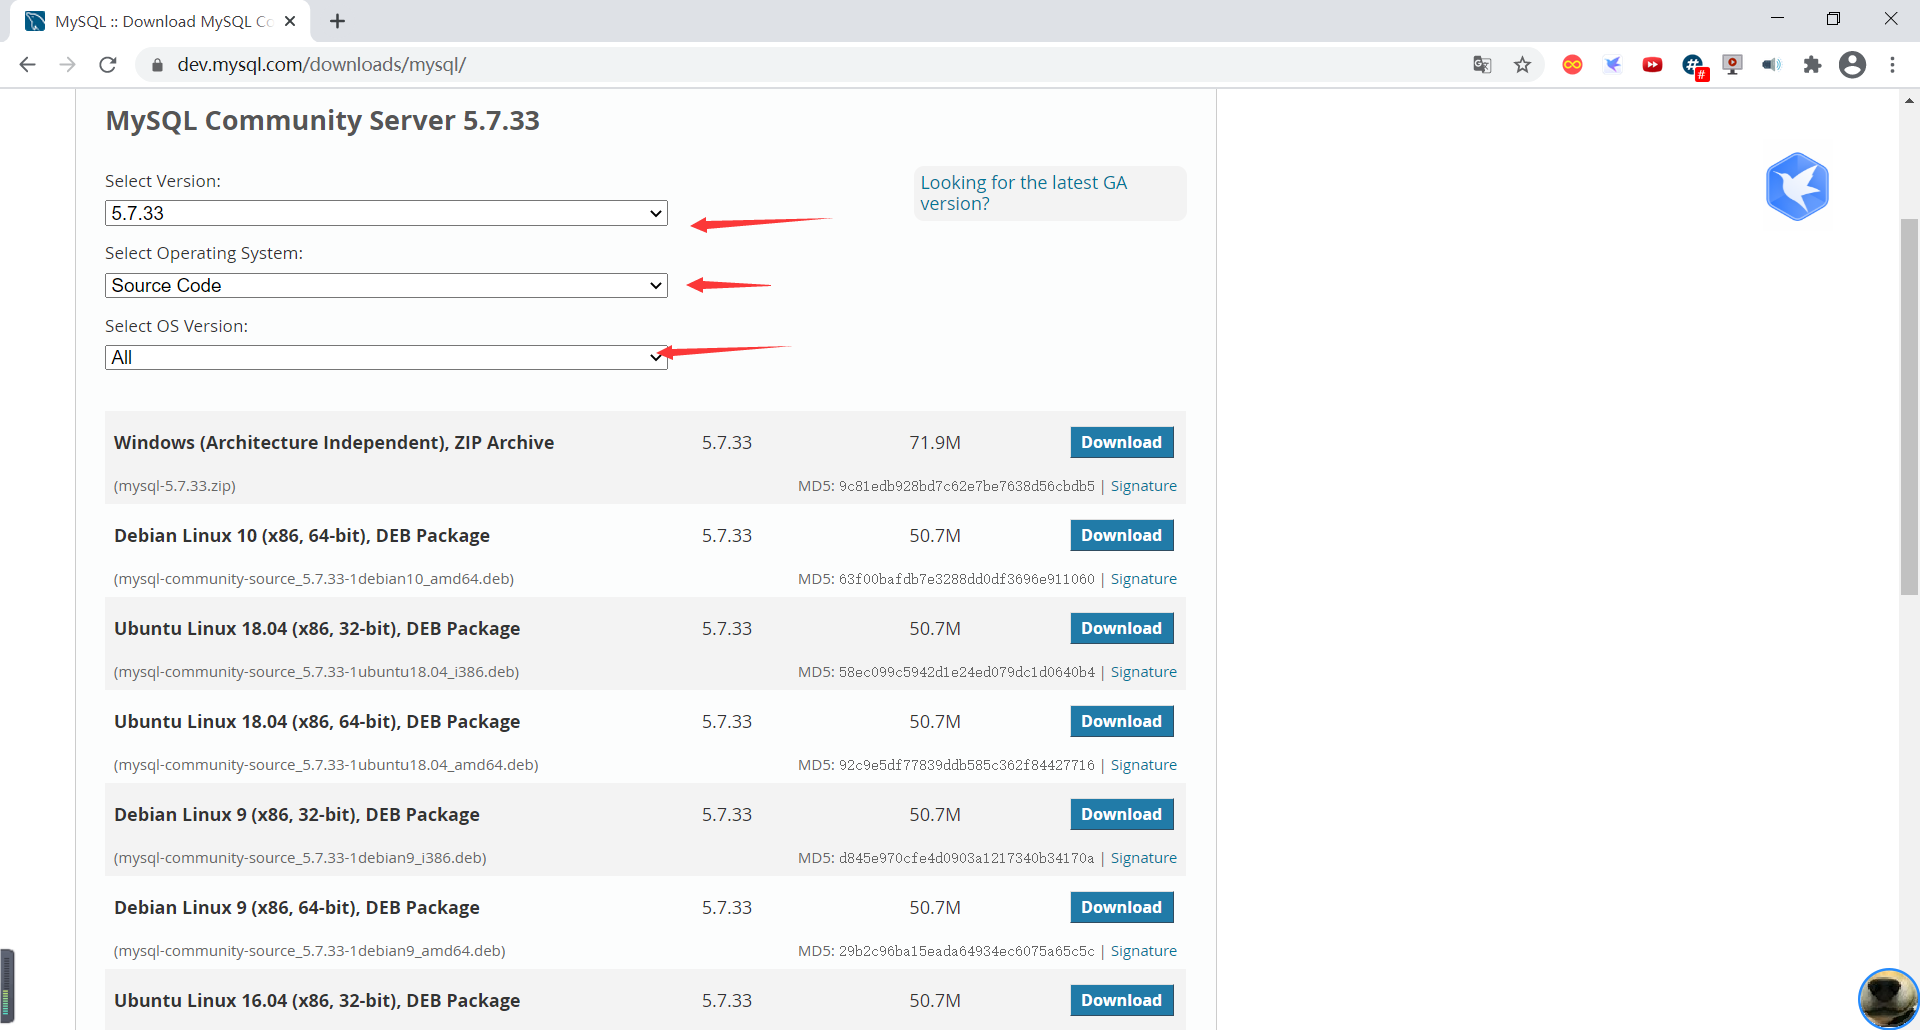Click the ubuntu18.04_i386.deb filename text

[x=316, y=672]
